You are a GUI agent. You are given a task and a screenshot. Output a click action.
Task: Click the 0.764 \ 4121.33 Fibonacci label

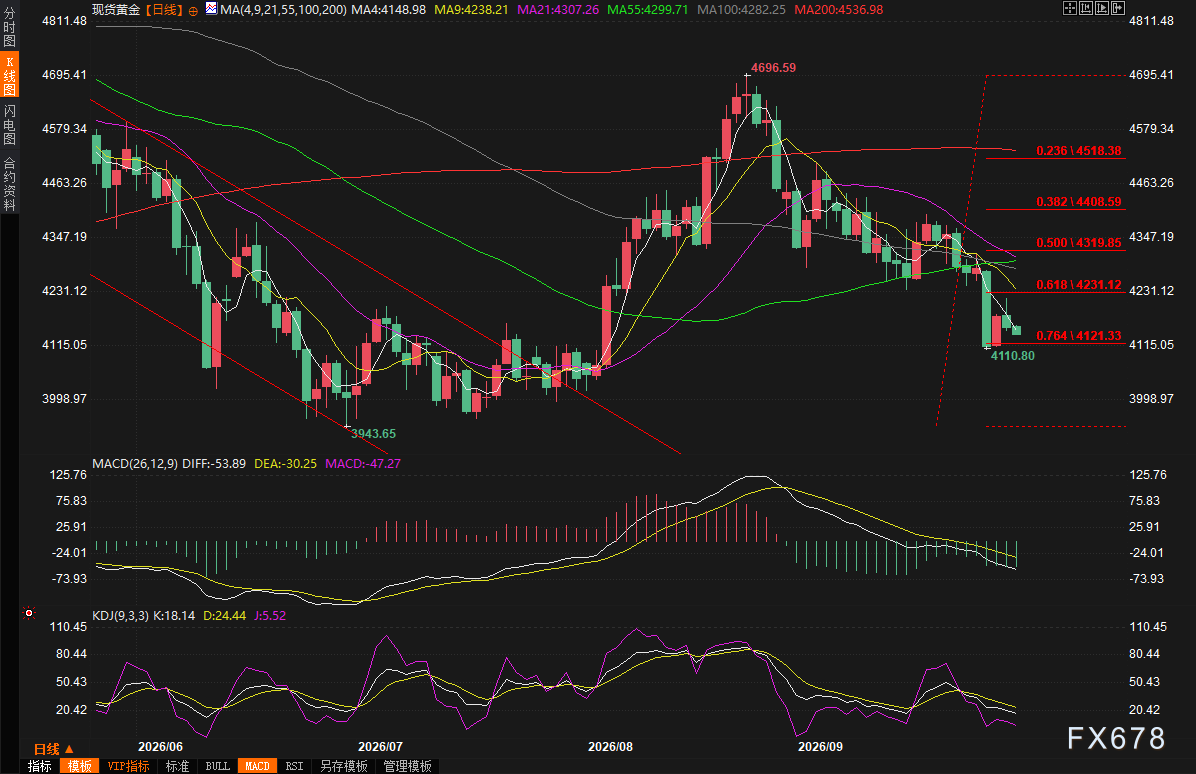(x=1079, y=336)
